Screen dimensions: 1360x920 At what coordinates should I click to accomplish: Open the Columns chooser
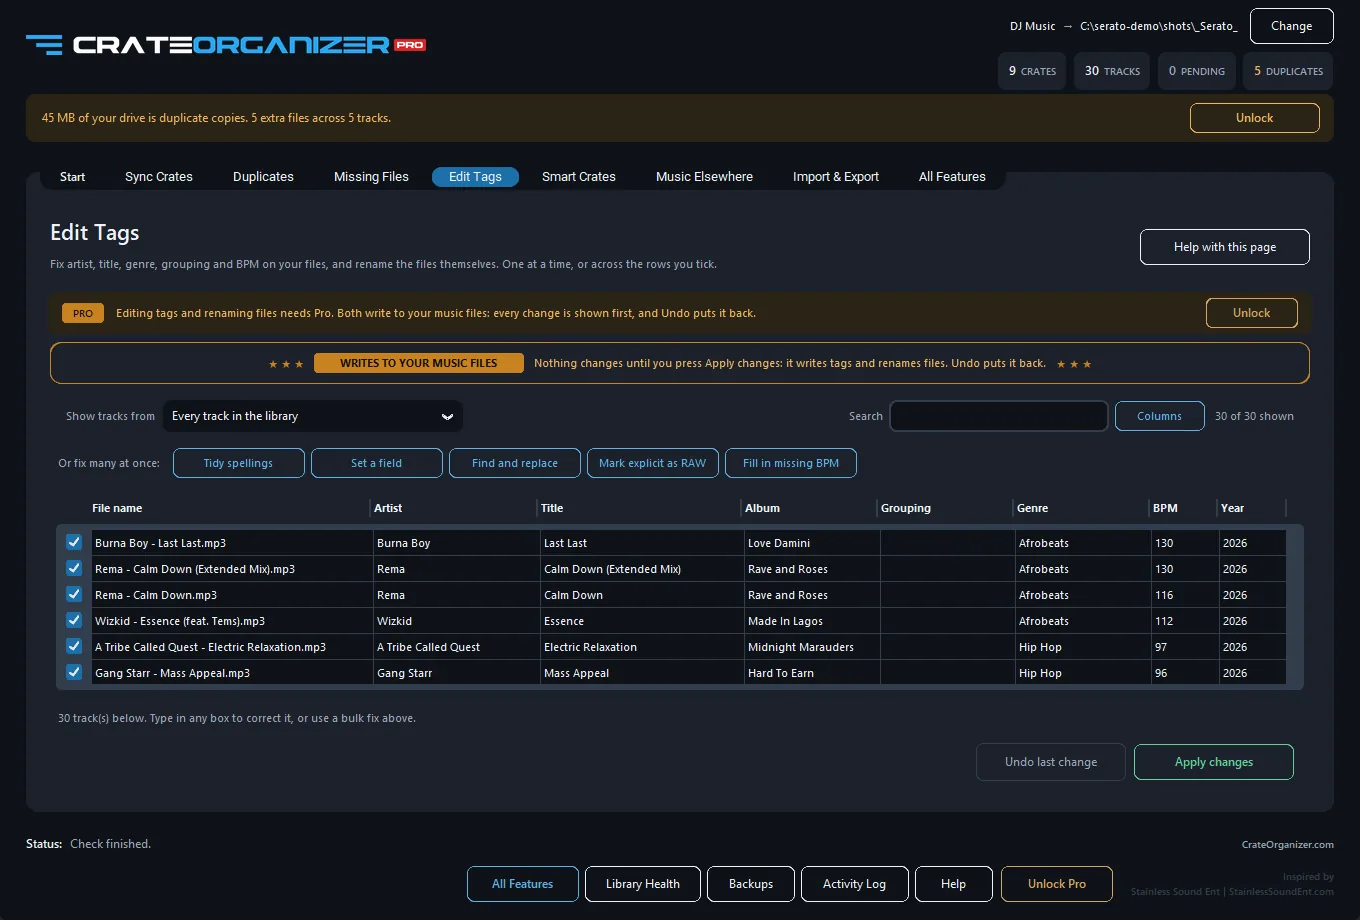coord(1159,416)
